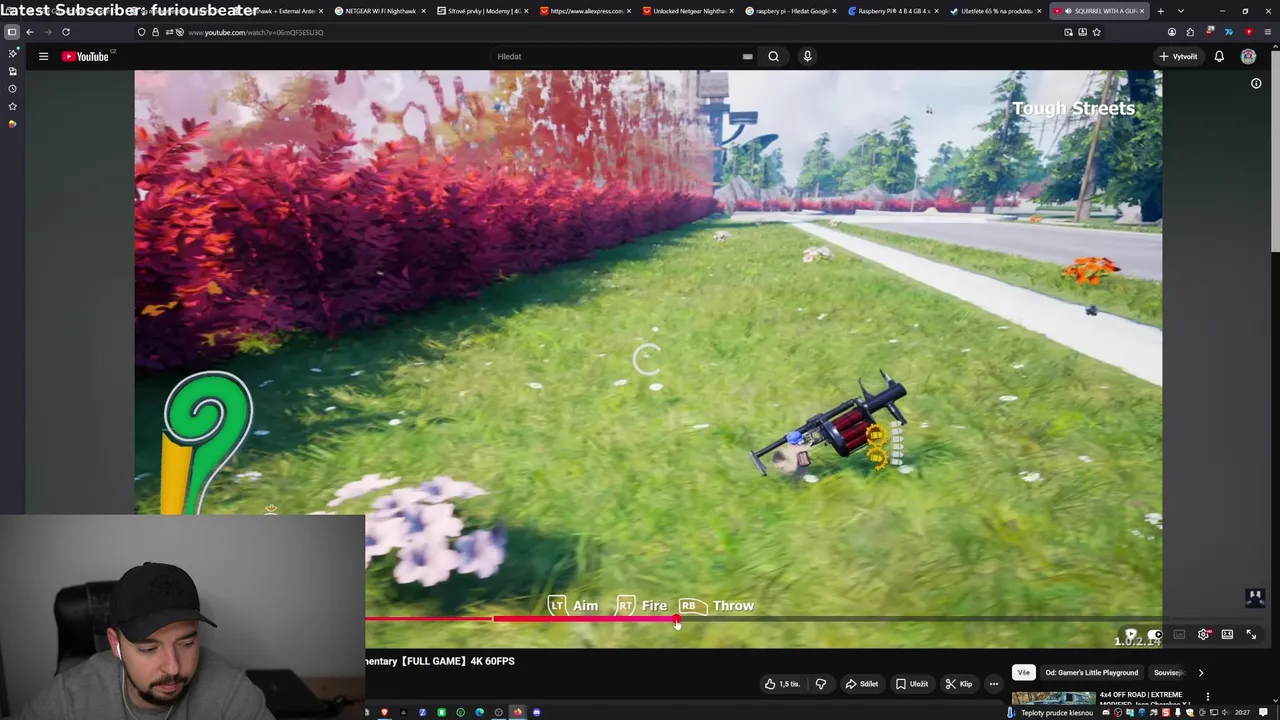
Task: Open browser sidebar history clock icon
Action: click(12, 89)
